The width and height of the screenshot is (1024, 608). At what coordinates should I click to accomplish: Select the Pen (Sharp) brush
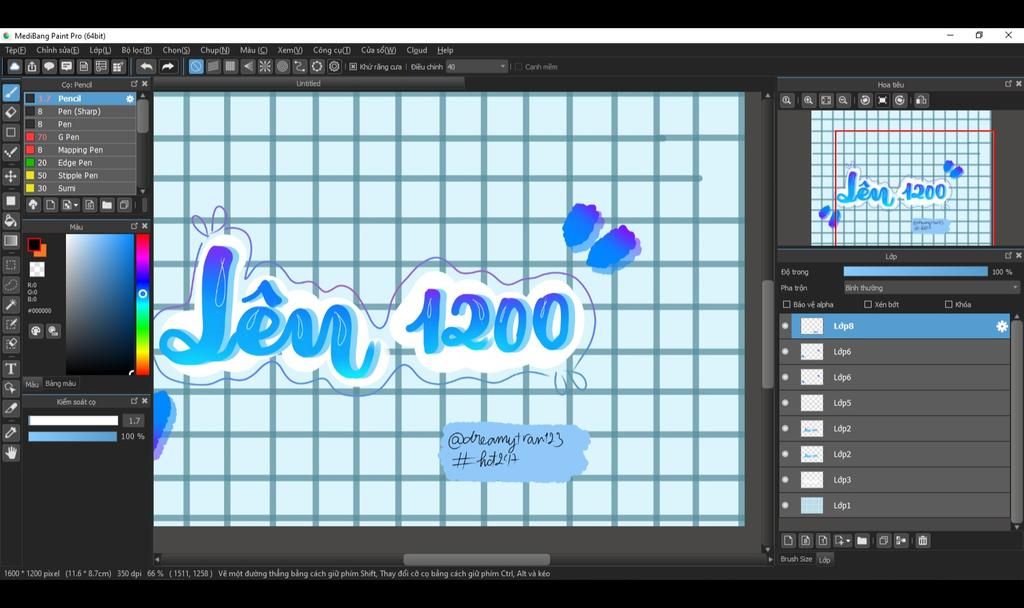click(x=80, y=112)
